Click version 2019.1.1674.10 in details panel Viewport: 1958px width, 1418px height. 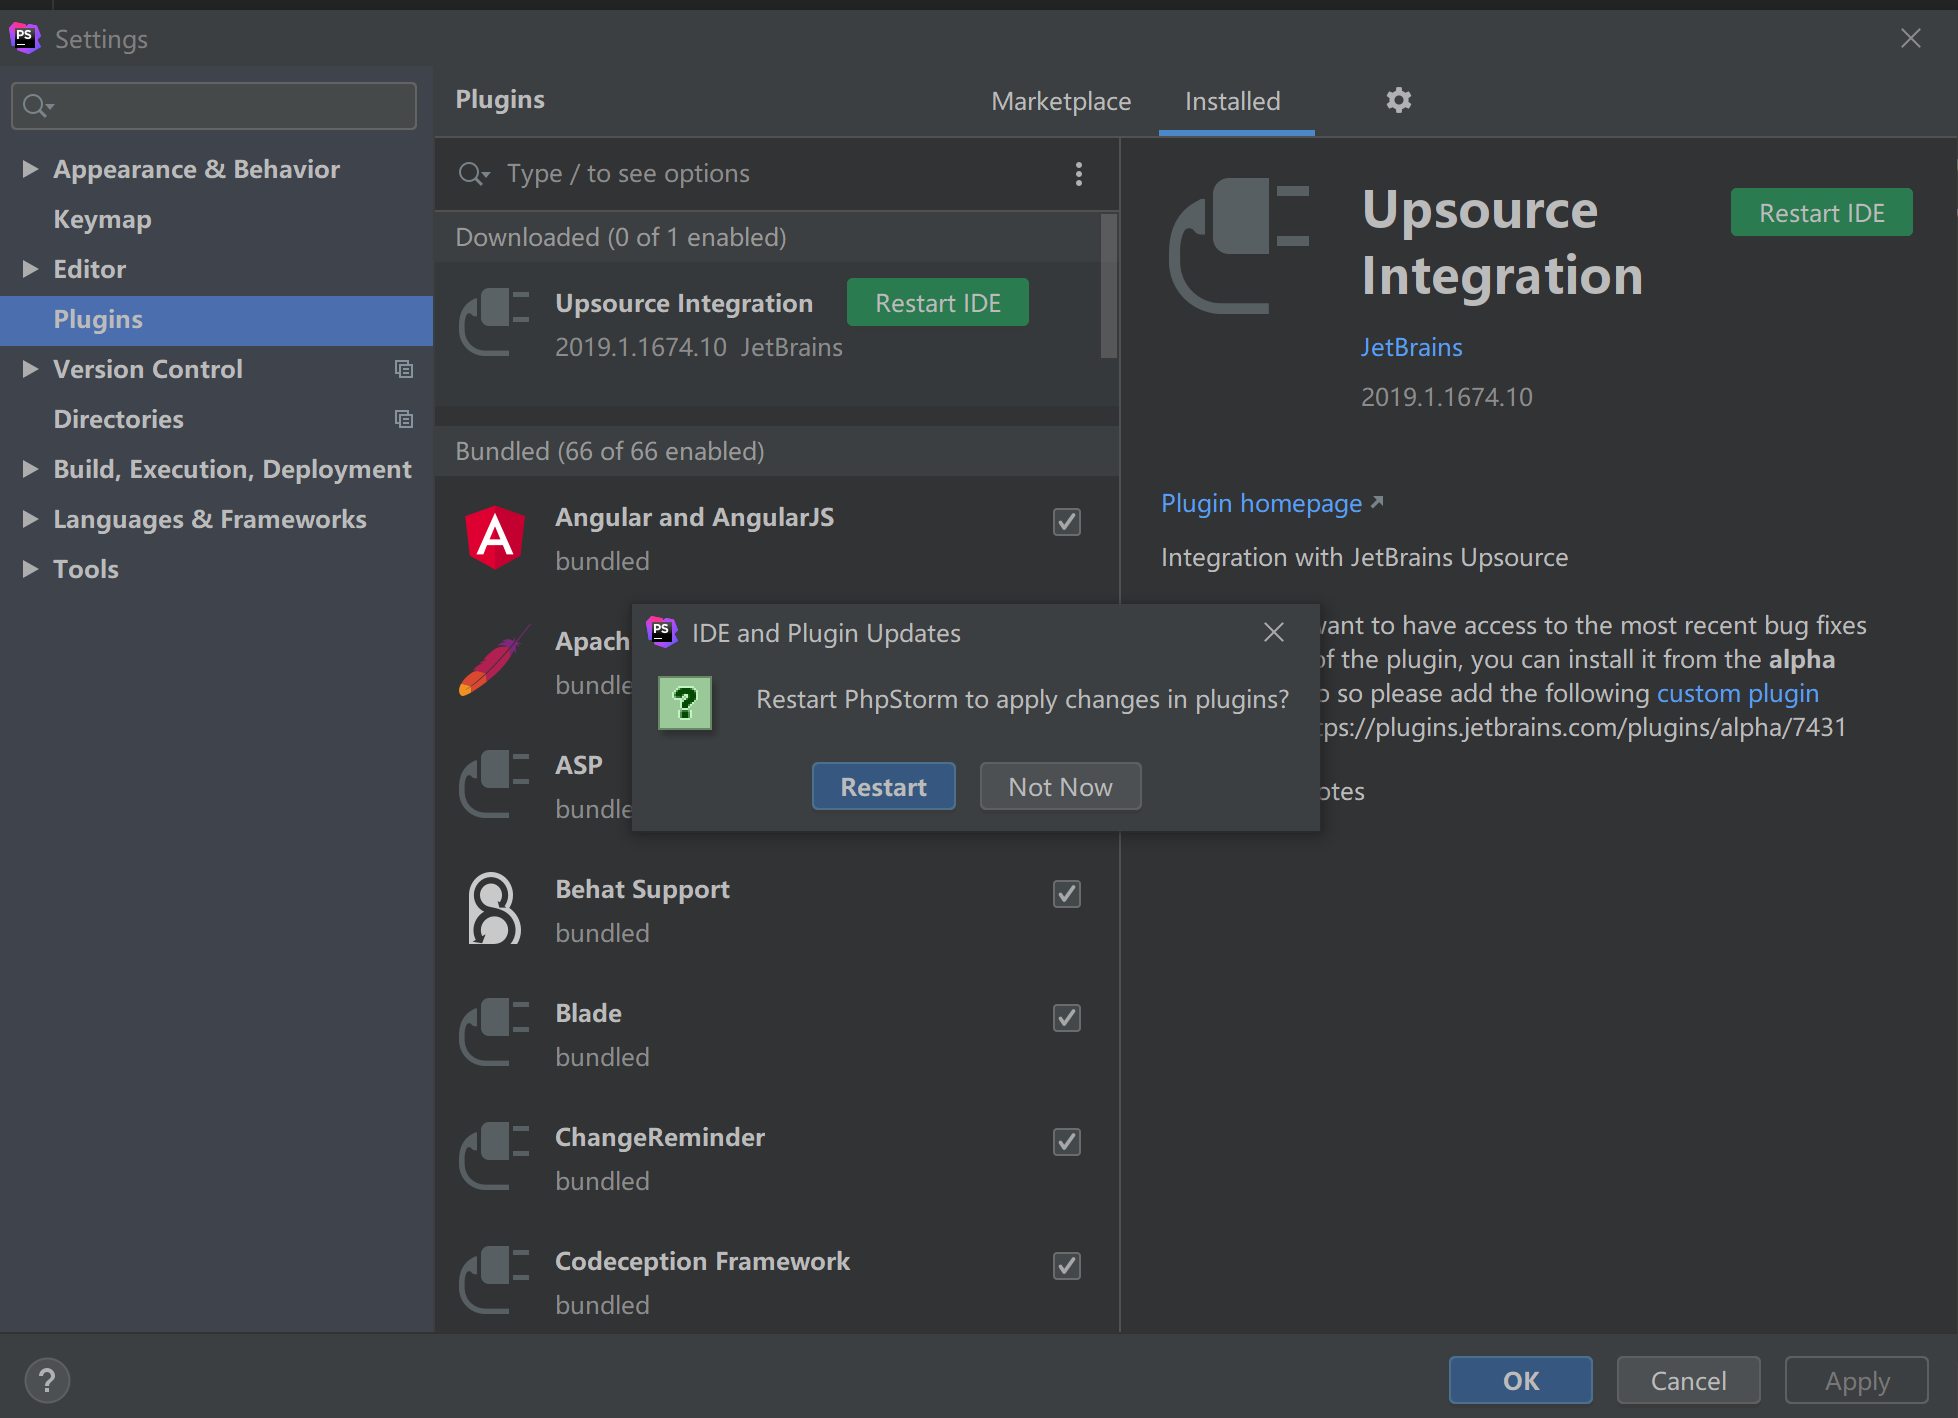1446,397
